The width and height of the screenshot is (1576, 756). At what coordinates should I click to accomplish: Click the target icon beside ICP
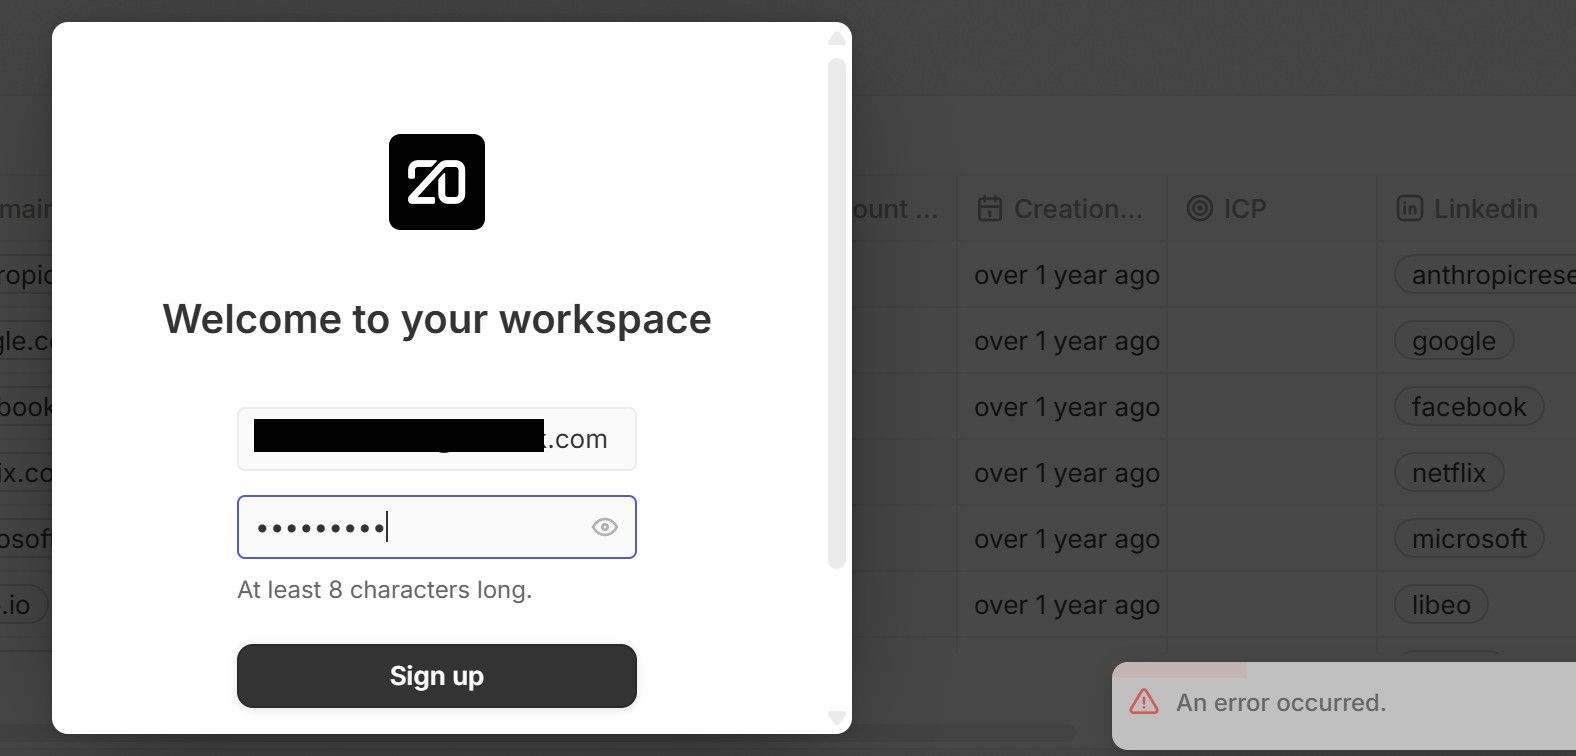click(x=1199, y=209)
